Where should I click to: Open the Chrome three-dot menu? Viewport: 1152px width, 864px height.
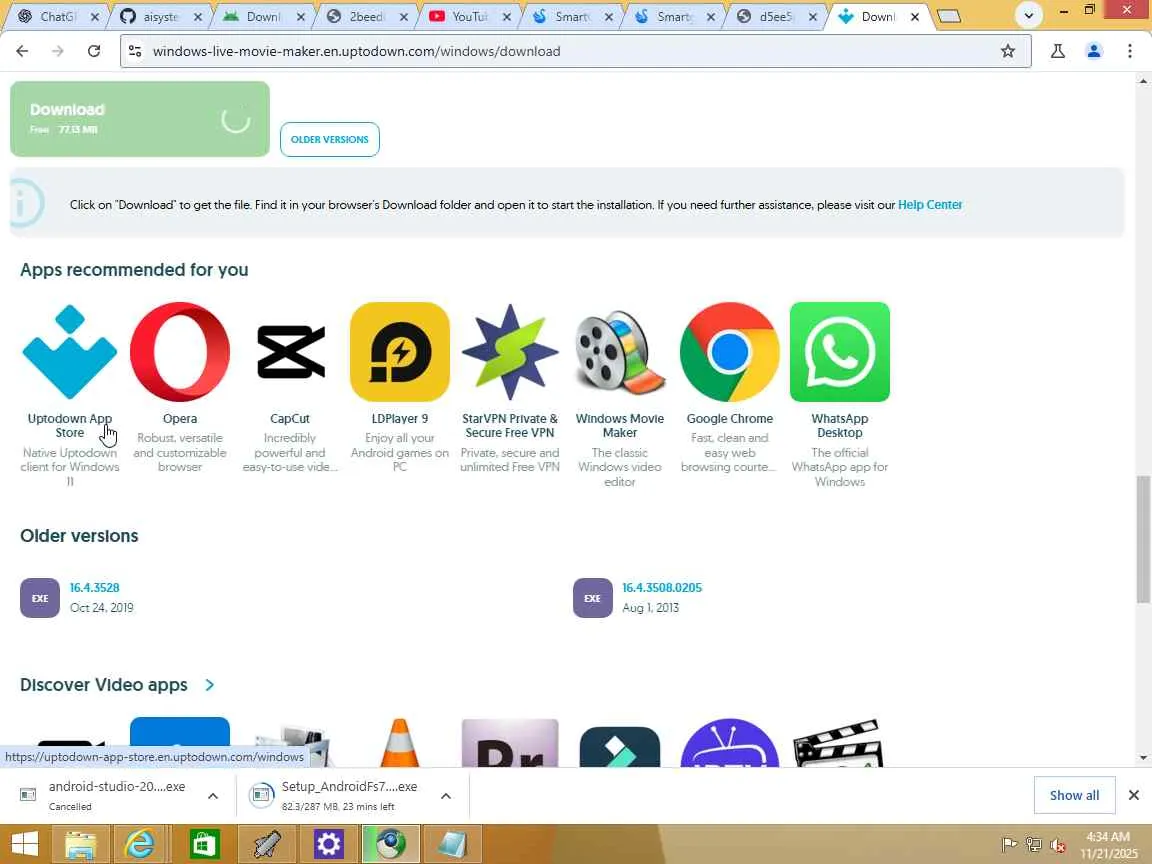pyautogui.click(x=1130, y=51)
